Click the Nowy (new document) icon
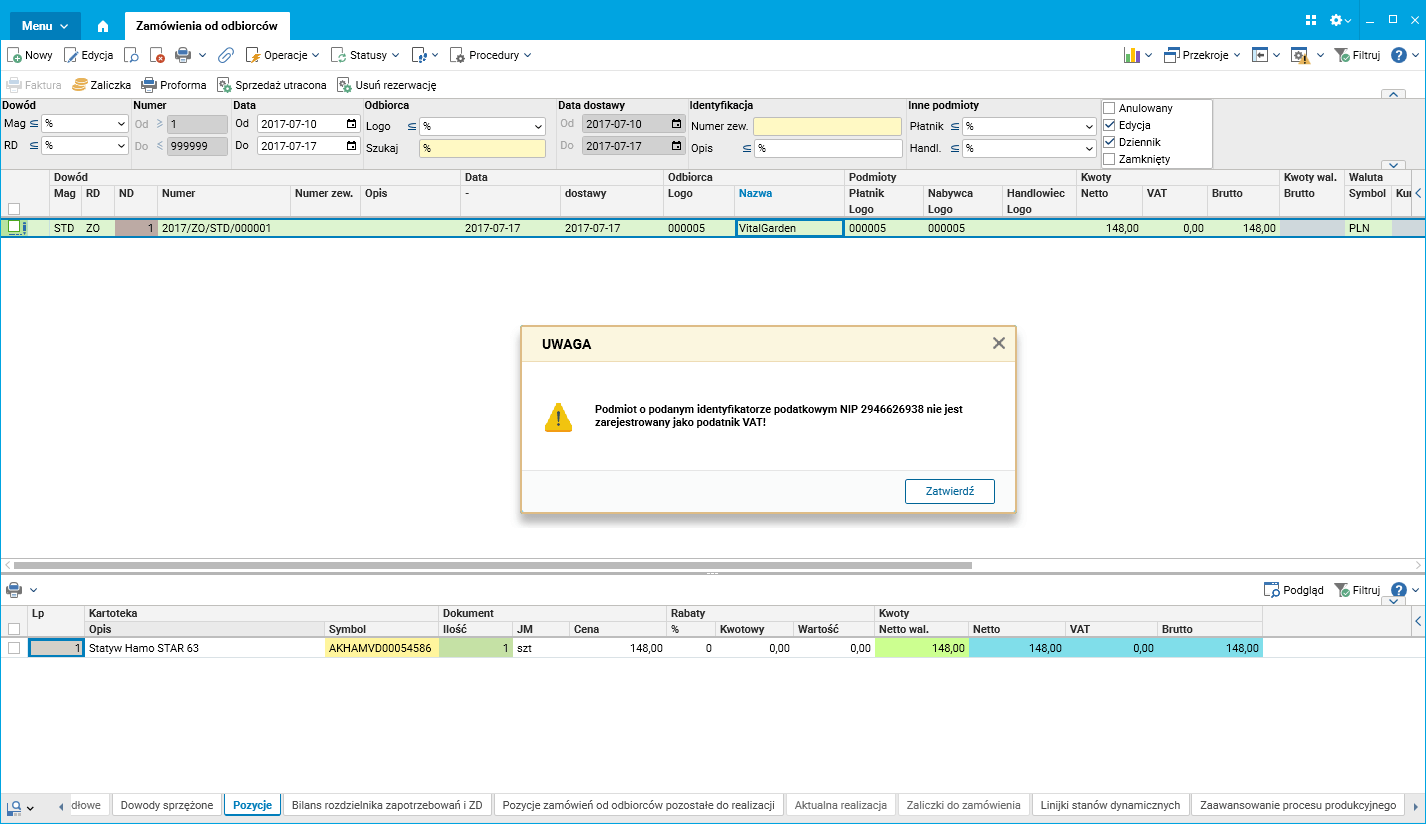Image resolution: width=1426 pixels, height=824 pixels. pyautogui.click(x=14, y=55)
